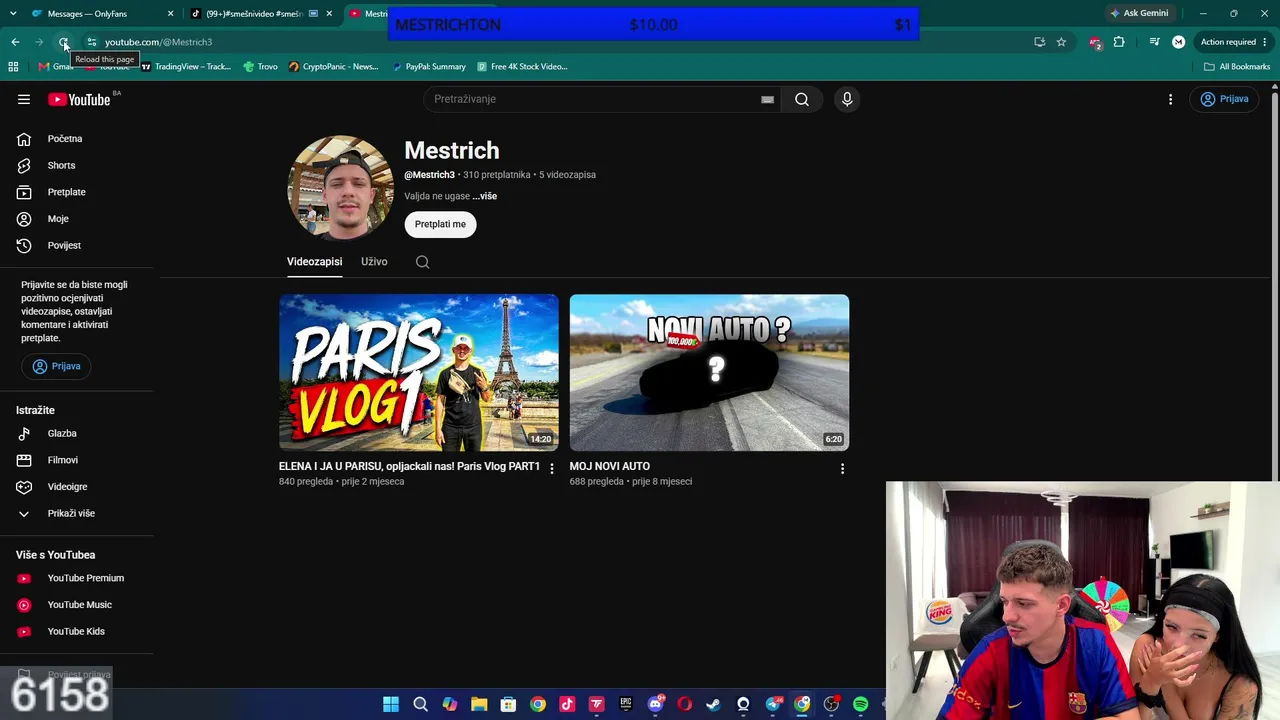The width and height of the screenshot is (1280, 720).
Task: Close the TikTok browser tab
Action: tap(329, 14)
